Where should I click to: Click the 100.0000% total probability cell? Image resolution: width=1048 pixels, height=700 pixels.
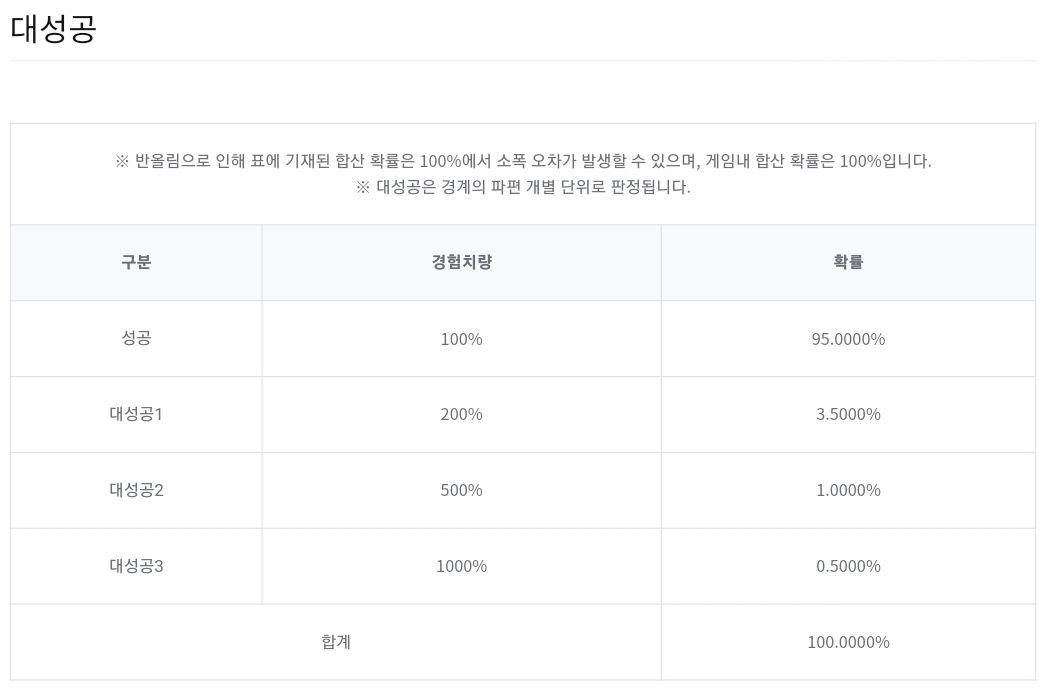coord(848,642)
